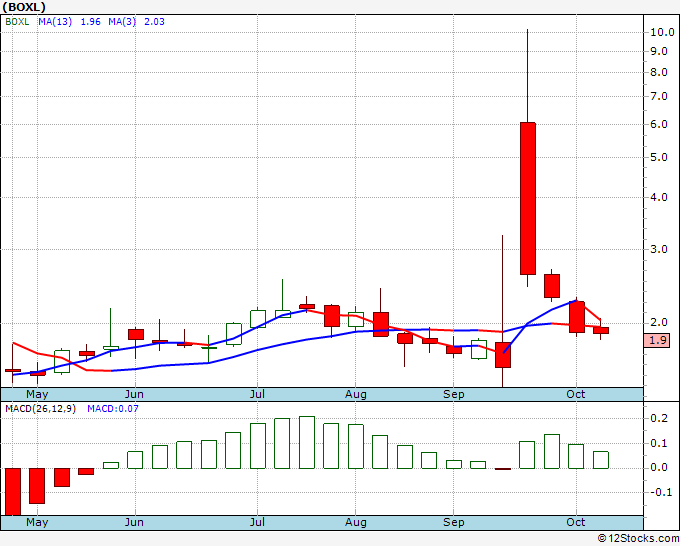Click Sep on the price chart date axis
Viewport: 680px width, 546px height.
pos(454,394)
